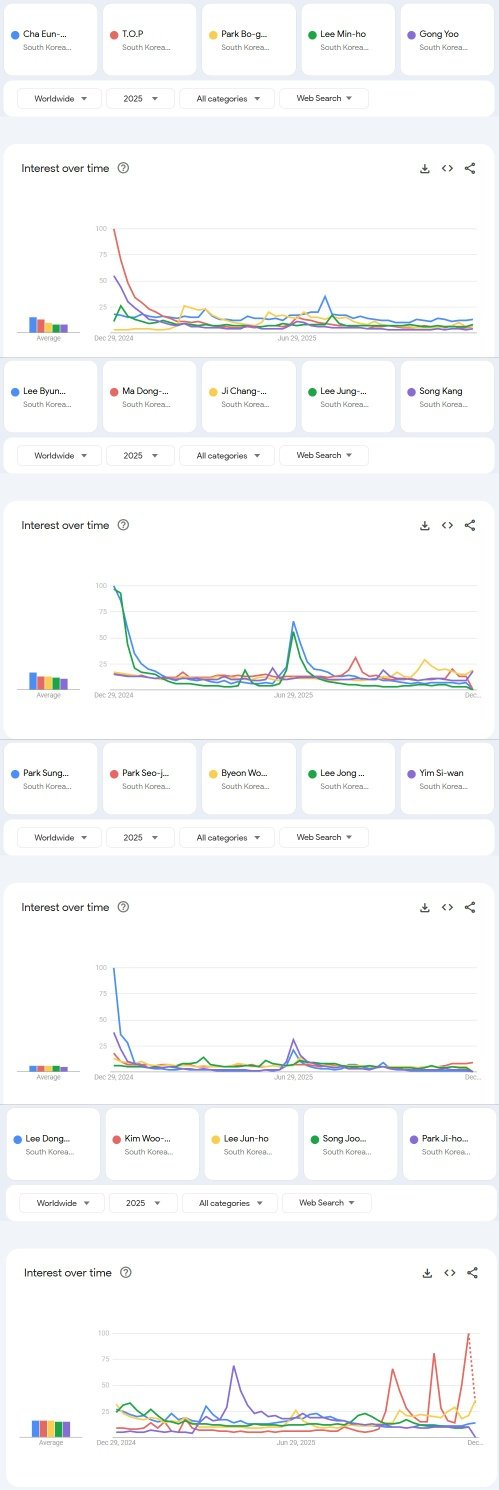Click the Song Joo... search term card
Screen dimensions: 499x1490
[351, 1144]
